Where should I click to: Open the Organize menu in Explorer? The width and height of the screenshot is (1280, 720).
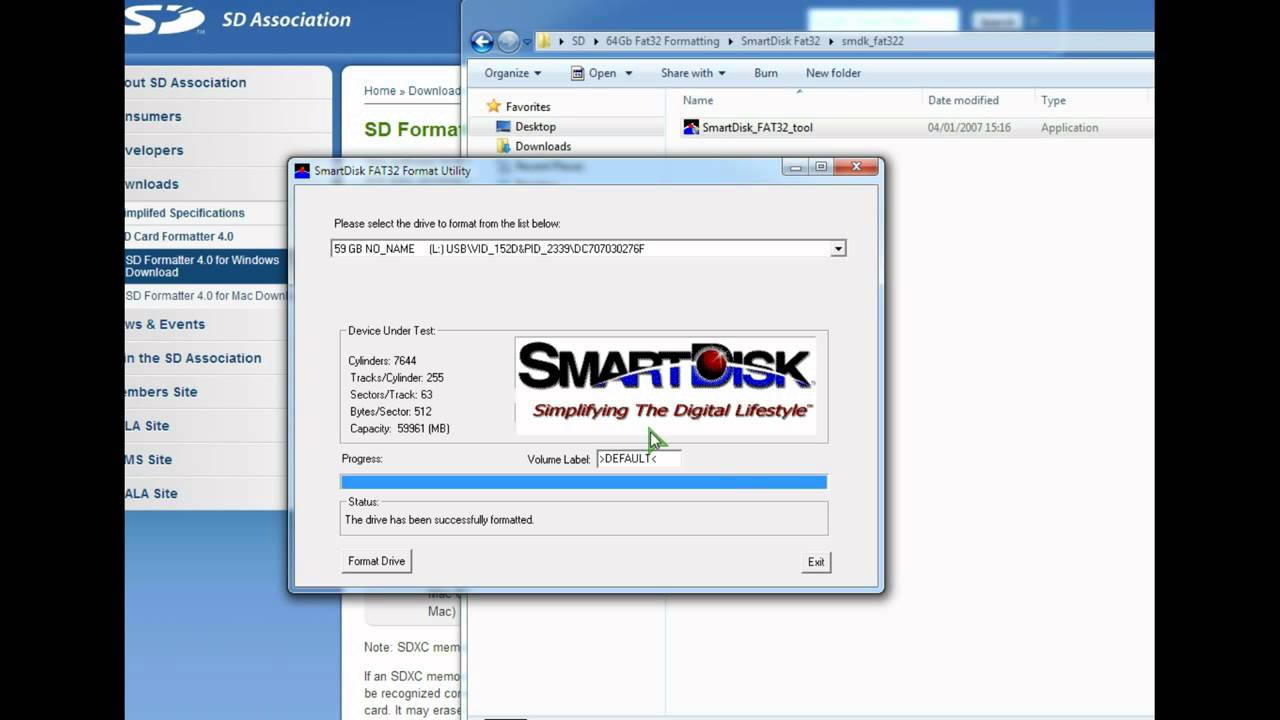512,73
